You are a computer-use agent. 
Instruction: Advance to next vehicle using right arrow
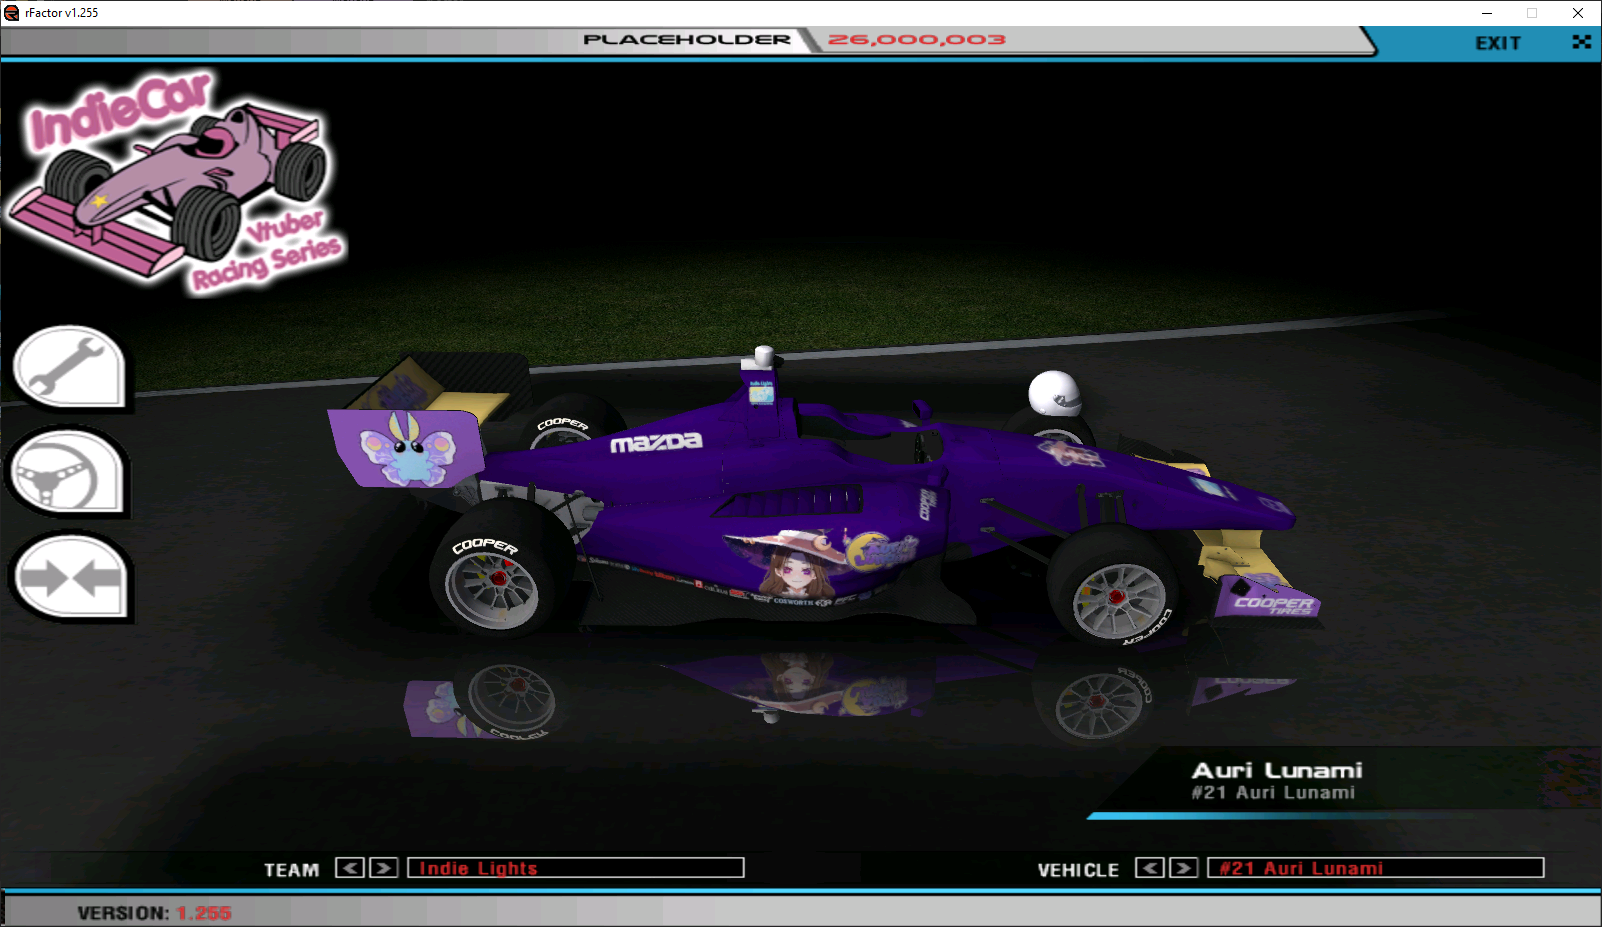point(1184,868)
